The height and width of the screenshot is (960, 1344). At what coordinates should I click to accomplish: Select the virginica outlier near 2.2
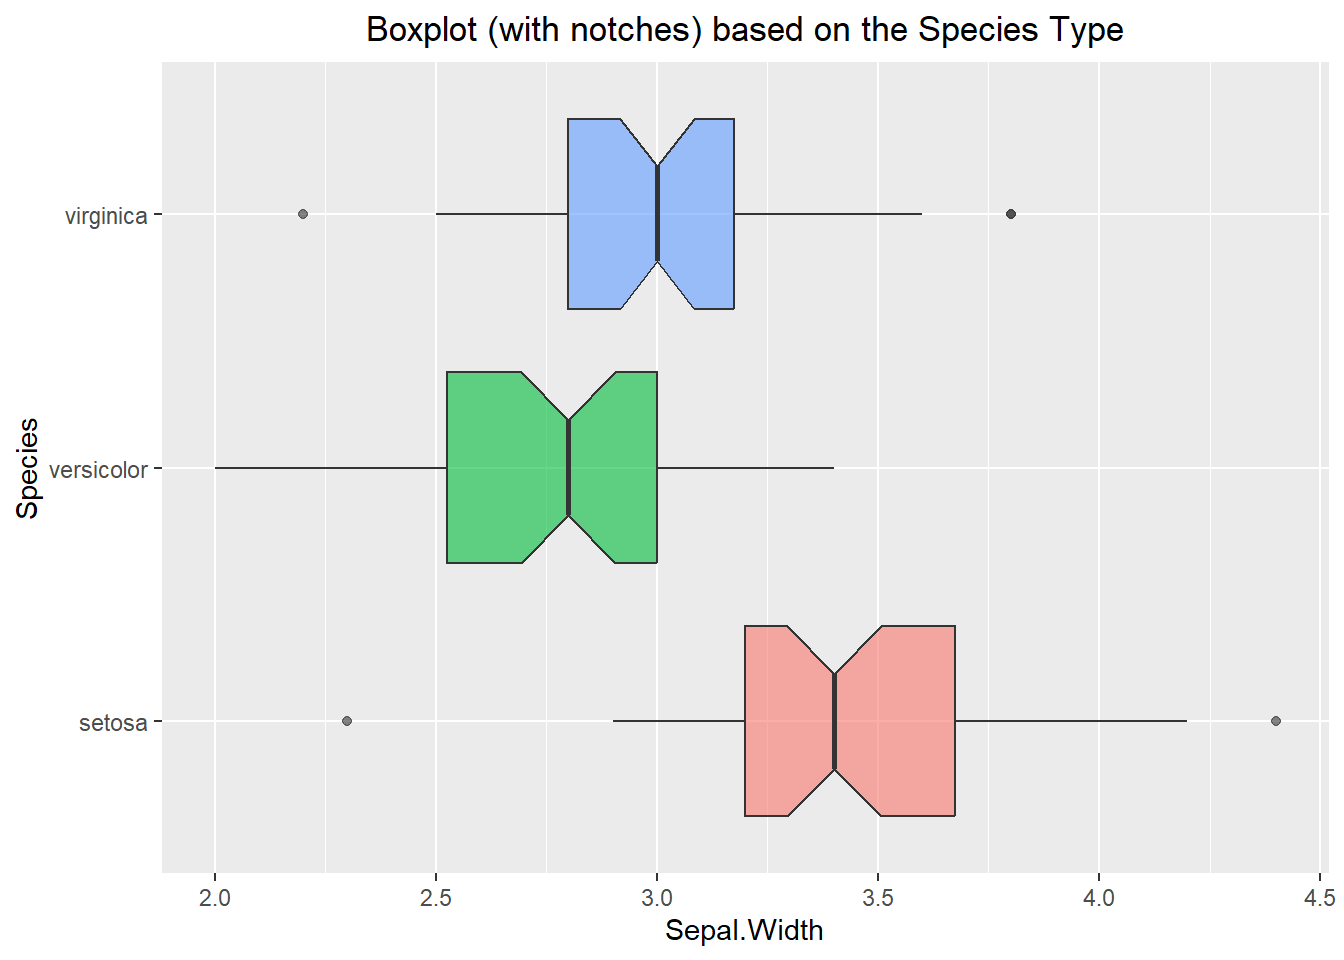point(303,214)
